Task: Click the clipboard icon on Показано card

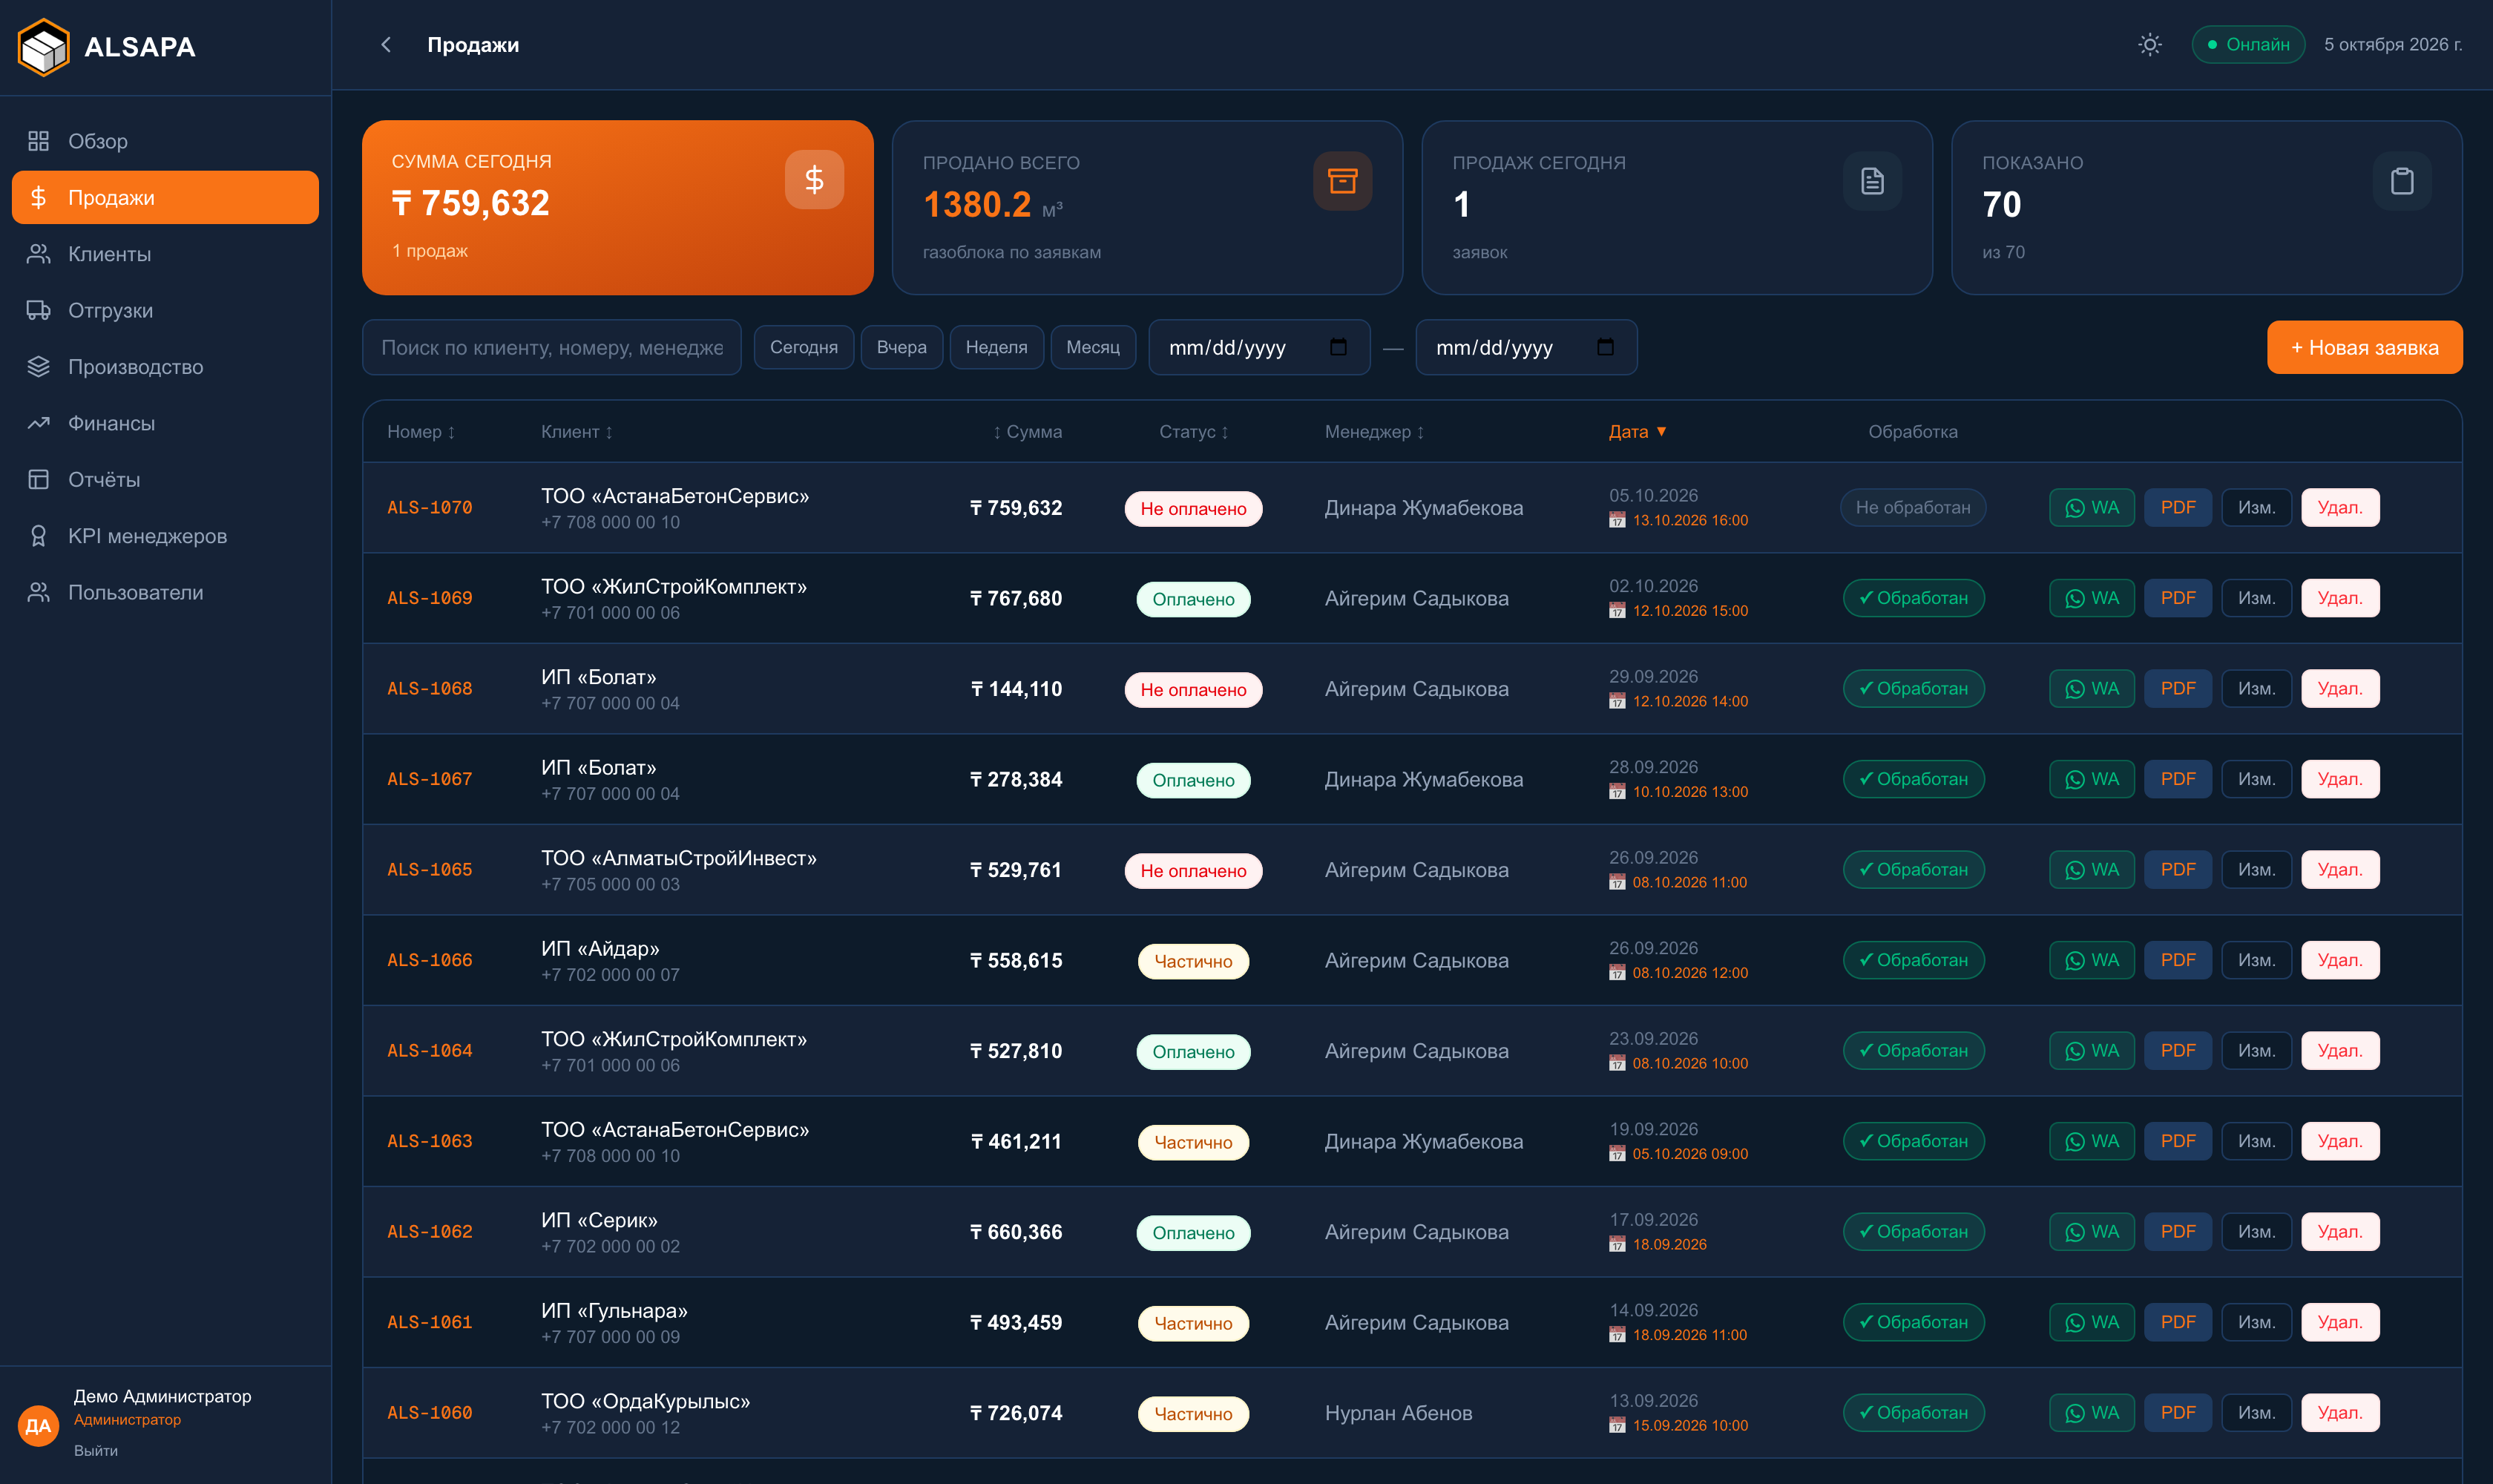Action: 2402,181
